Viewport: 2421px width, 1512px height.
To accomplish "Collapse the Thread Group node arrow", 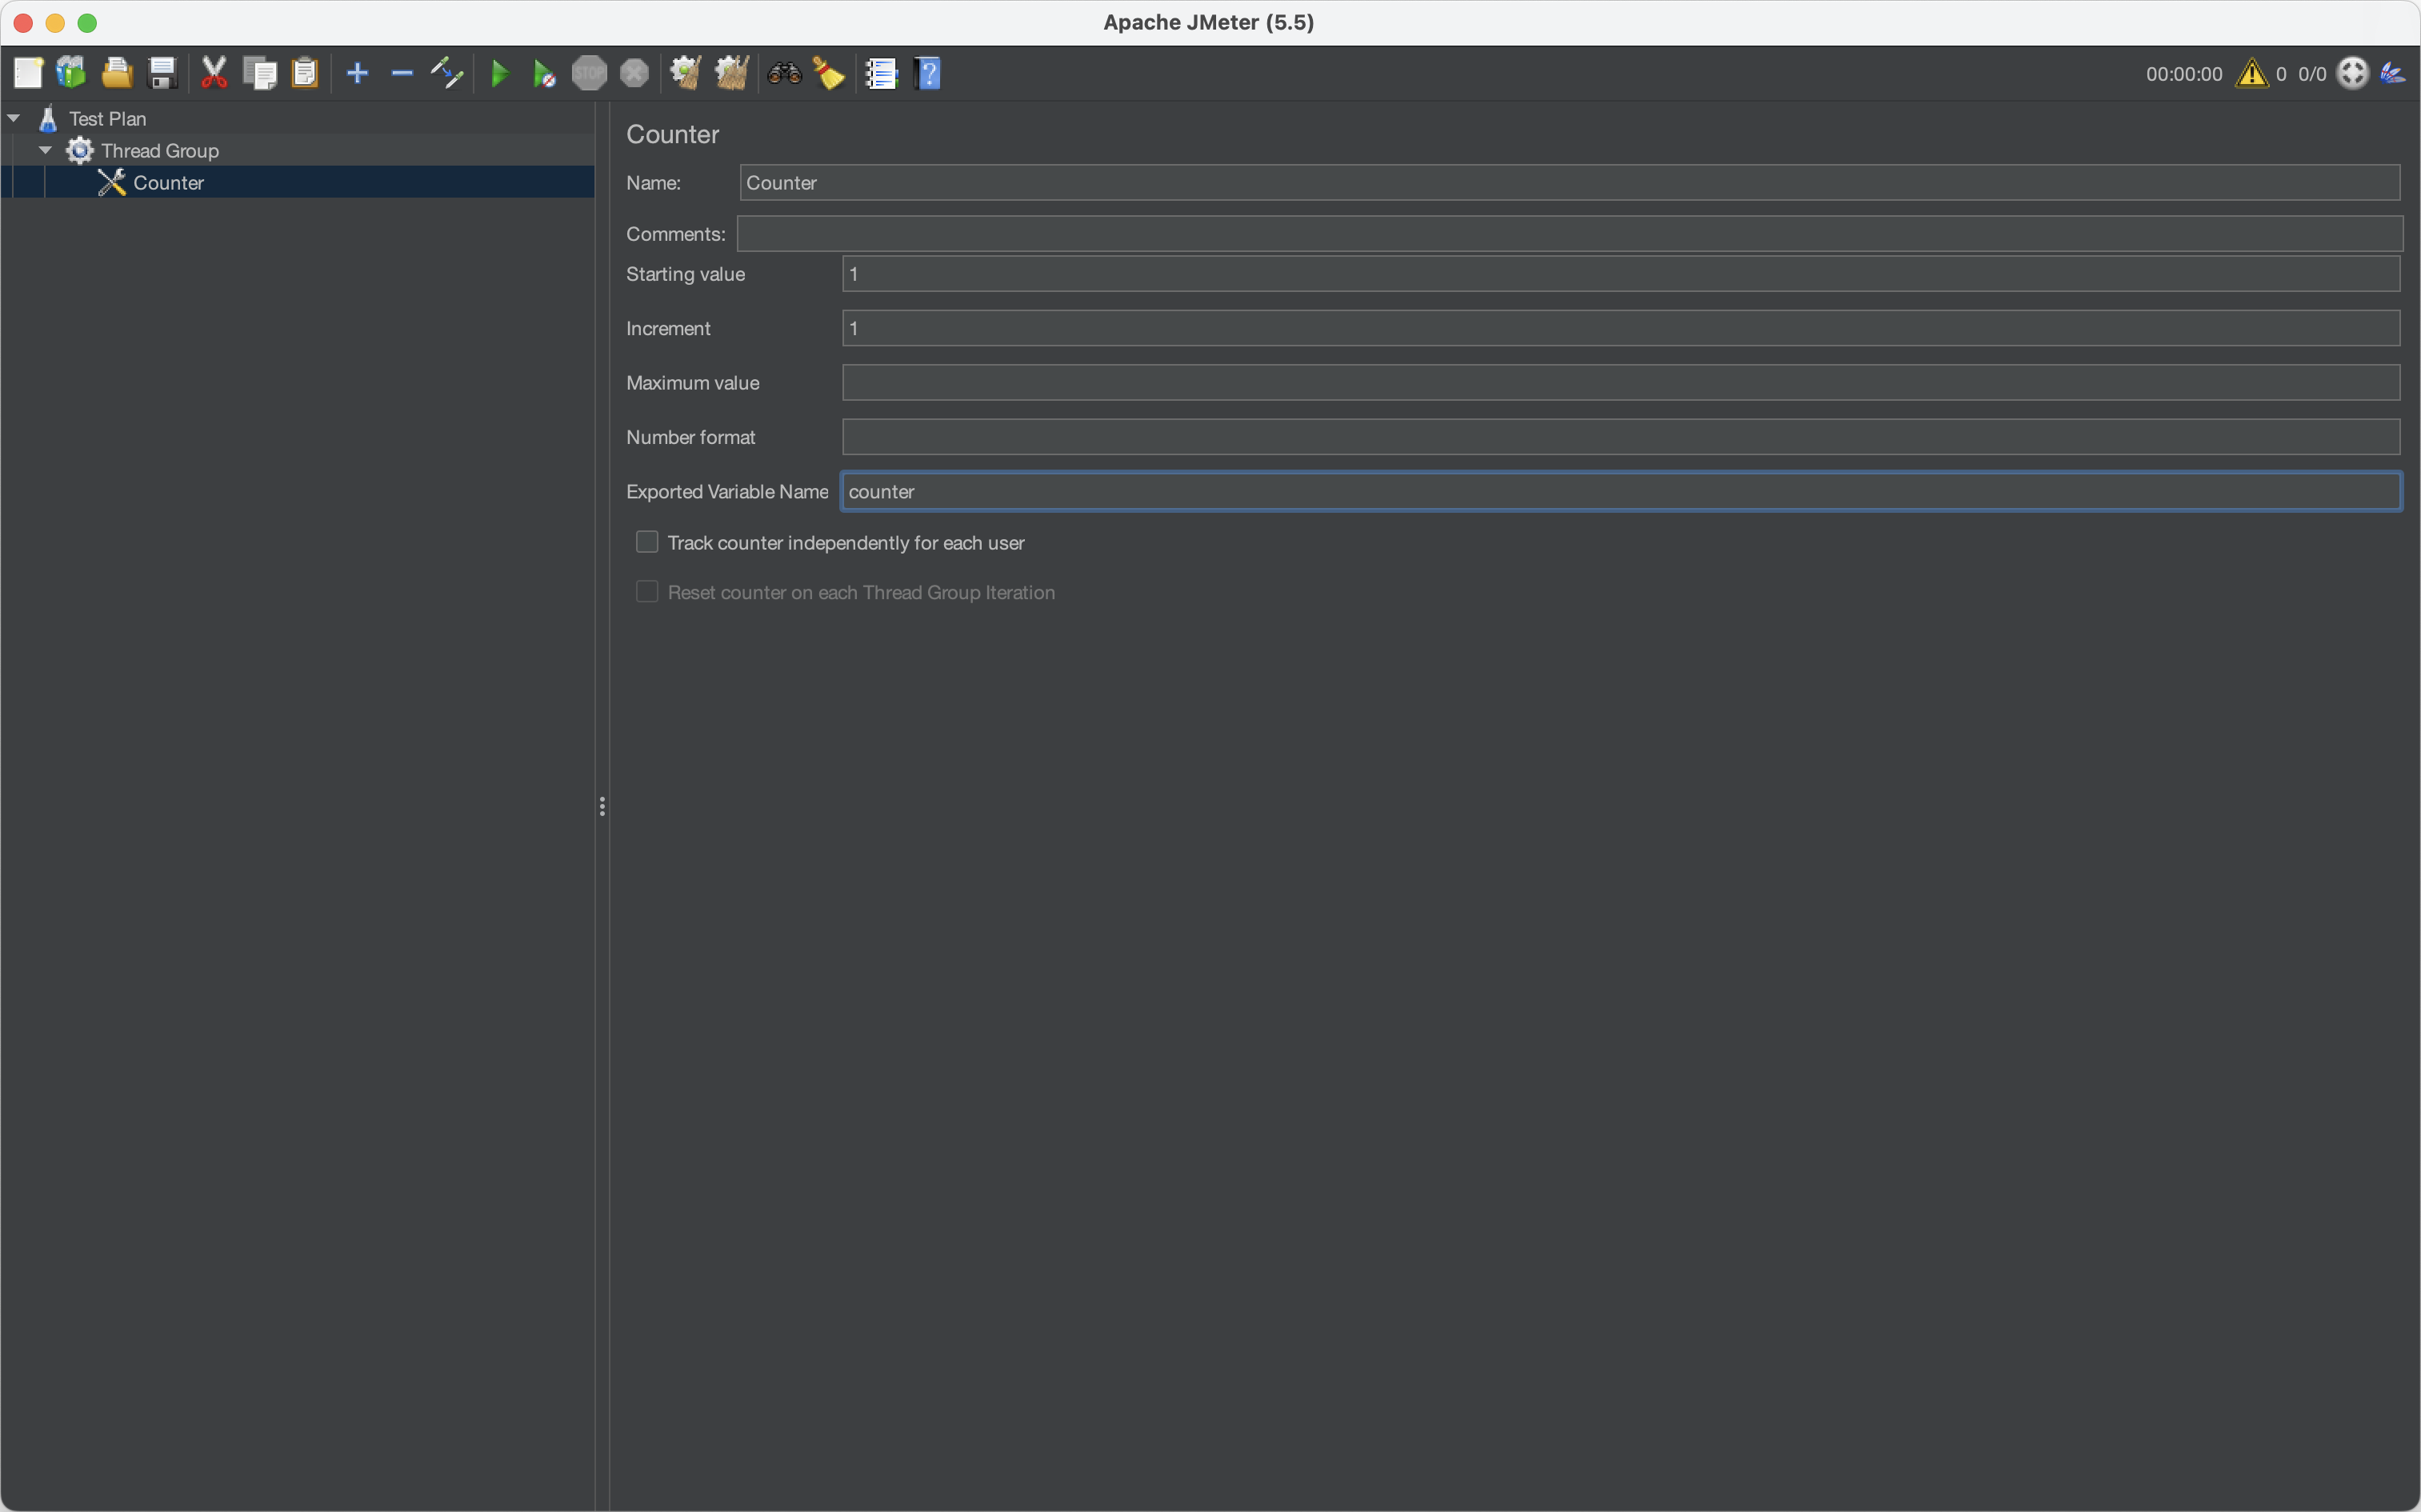I will tap(45, 150).
